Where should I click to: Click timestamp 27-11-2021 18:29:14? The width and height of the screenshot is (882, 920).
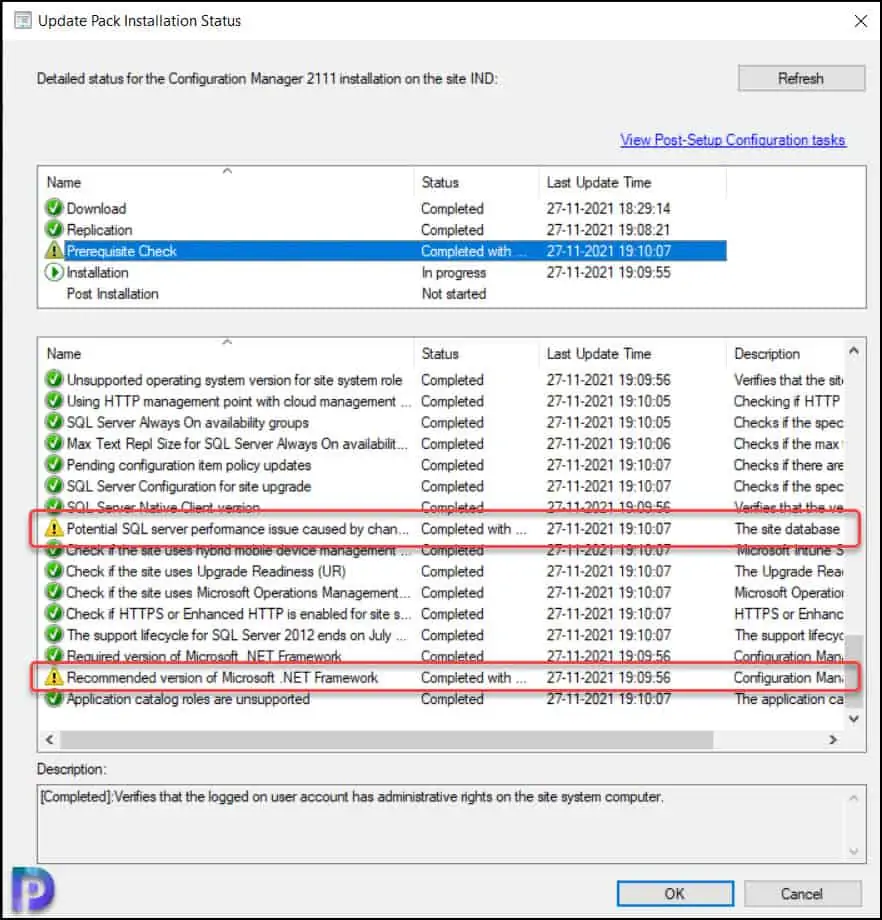point(609,208)
